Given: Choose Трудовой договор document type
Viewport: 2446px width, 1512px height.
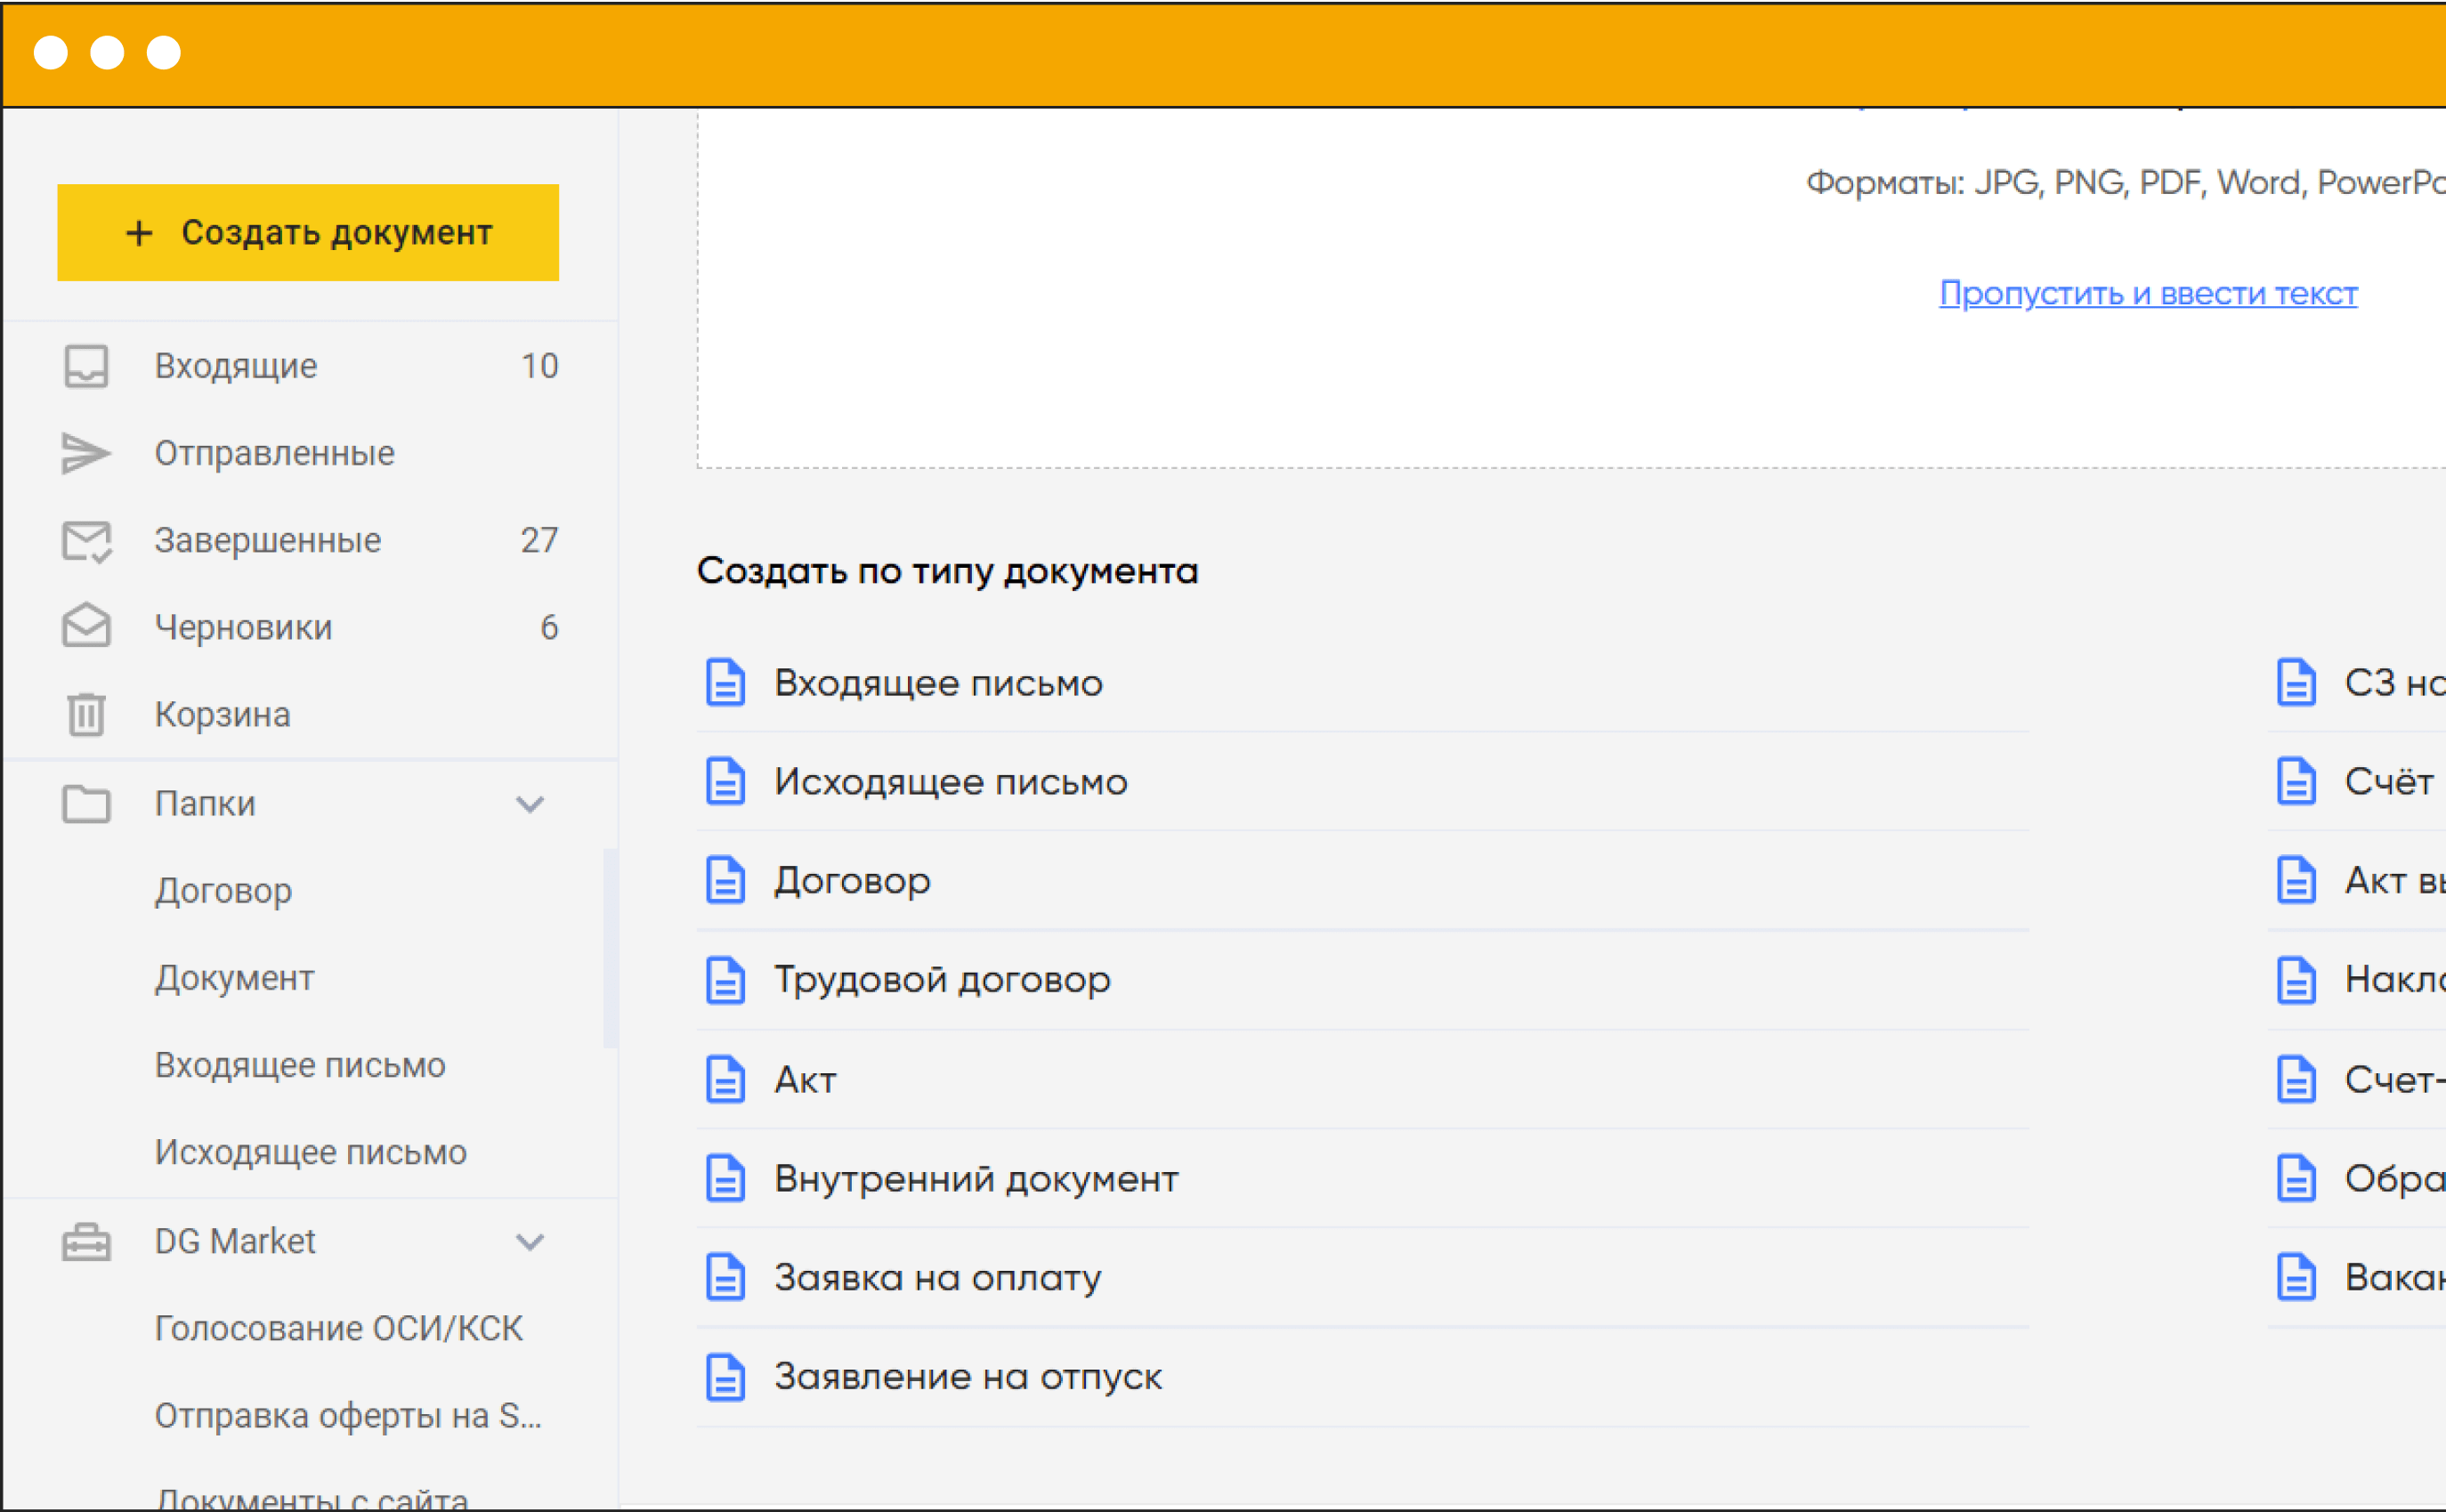Looking at the screenshot, I should click(942, 980).
